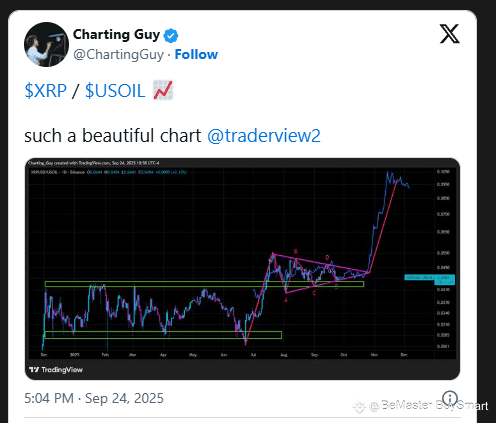
Task: Click the info icon beside the timestamp
Action: click(x=450, y=398)
